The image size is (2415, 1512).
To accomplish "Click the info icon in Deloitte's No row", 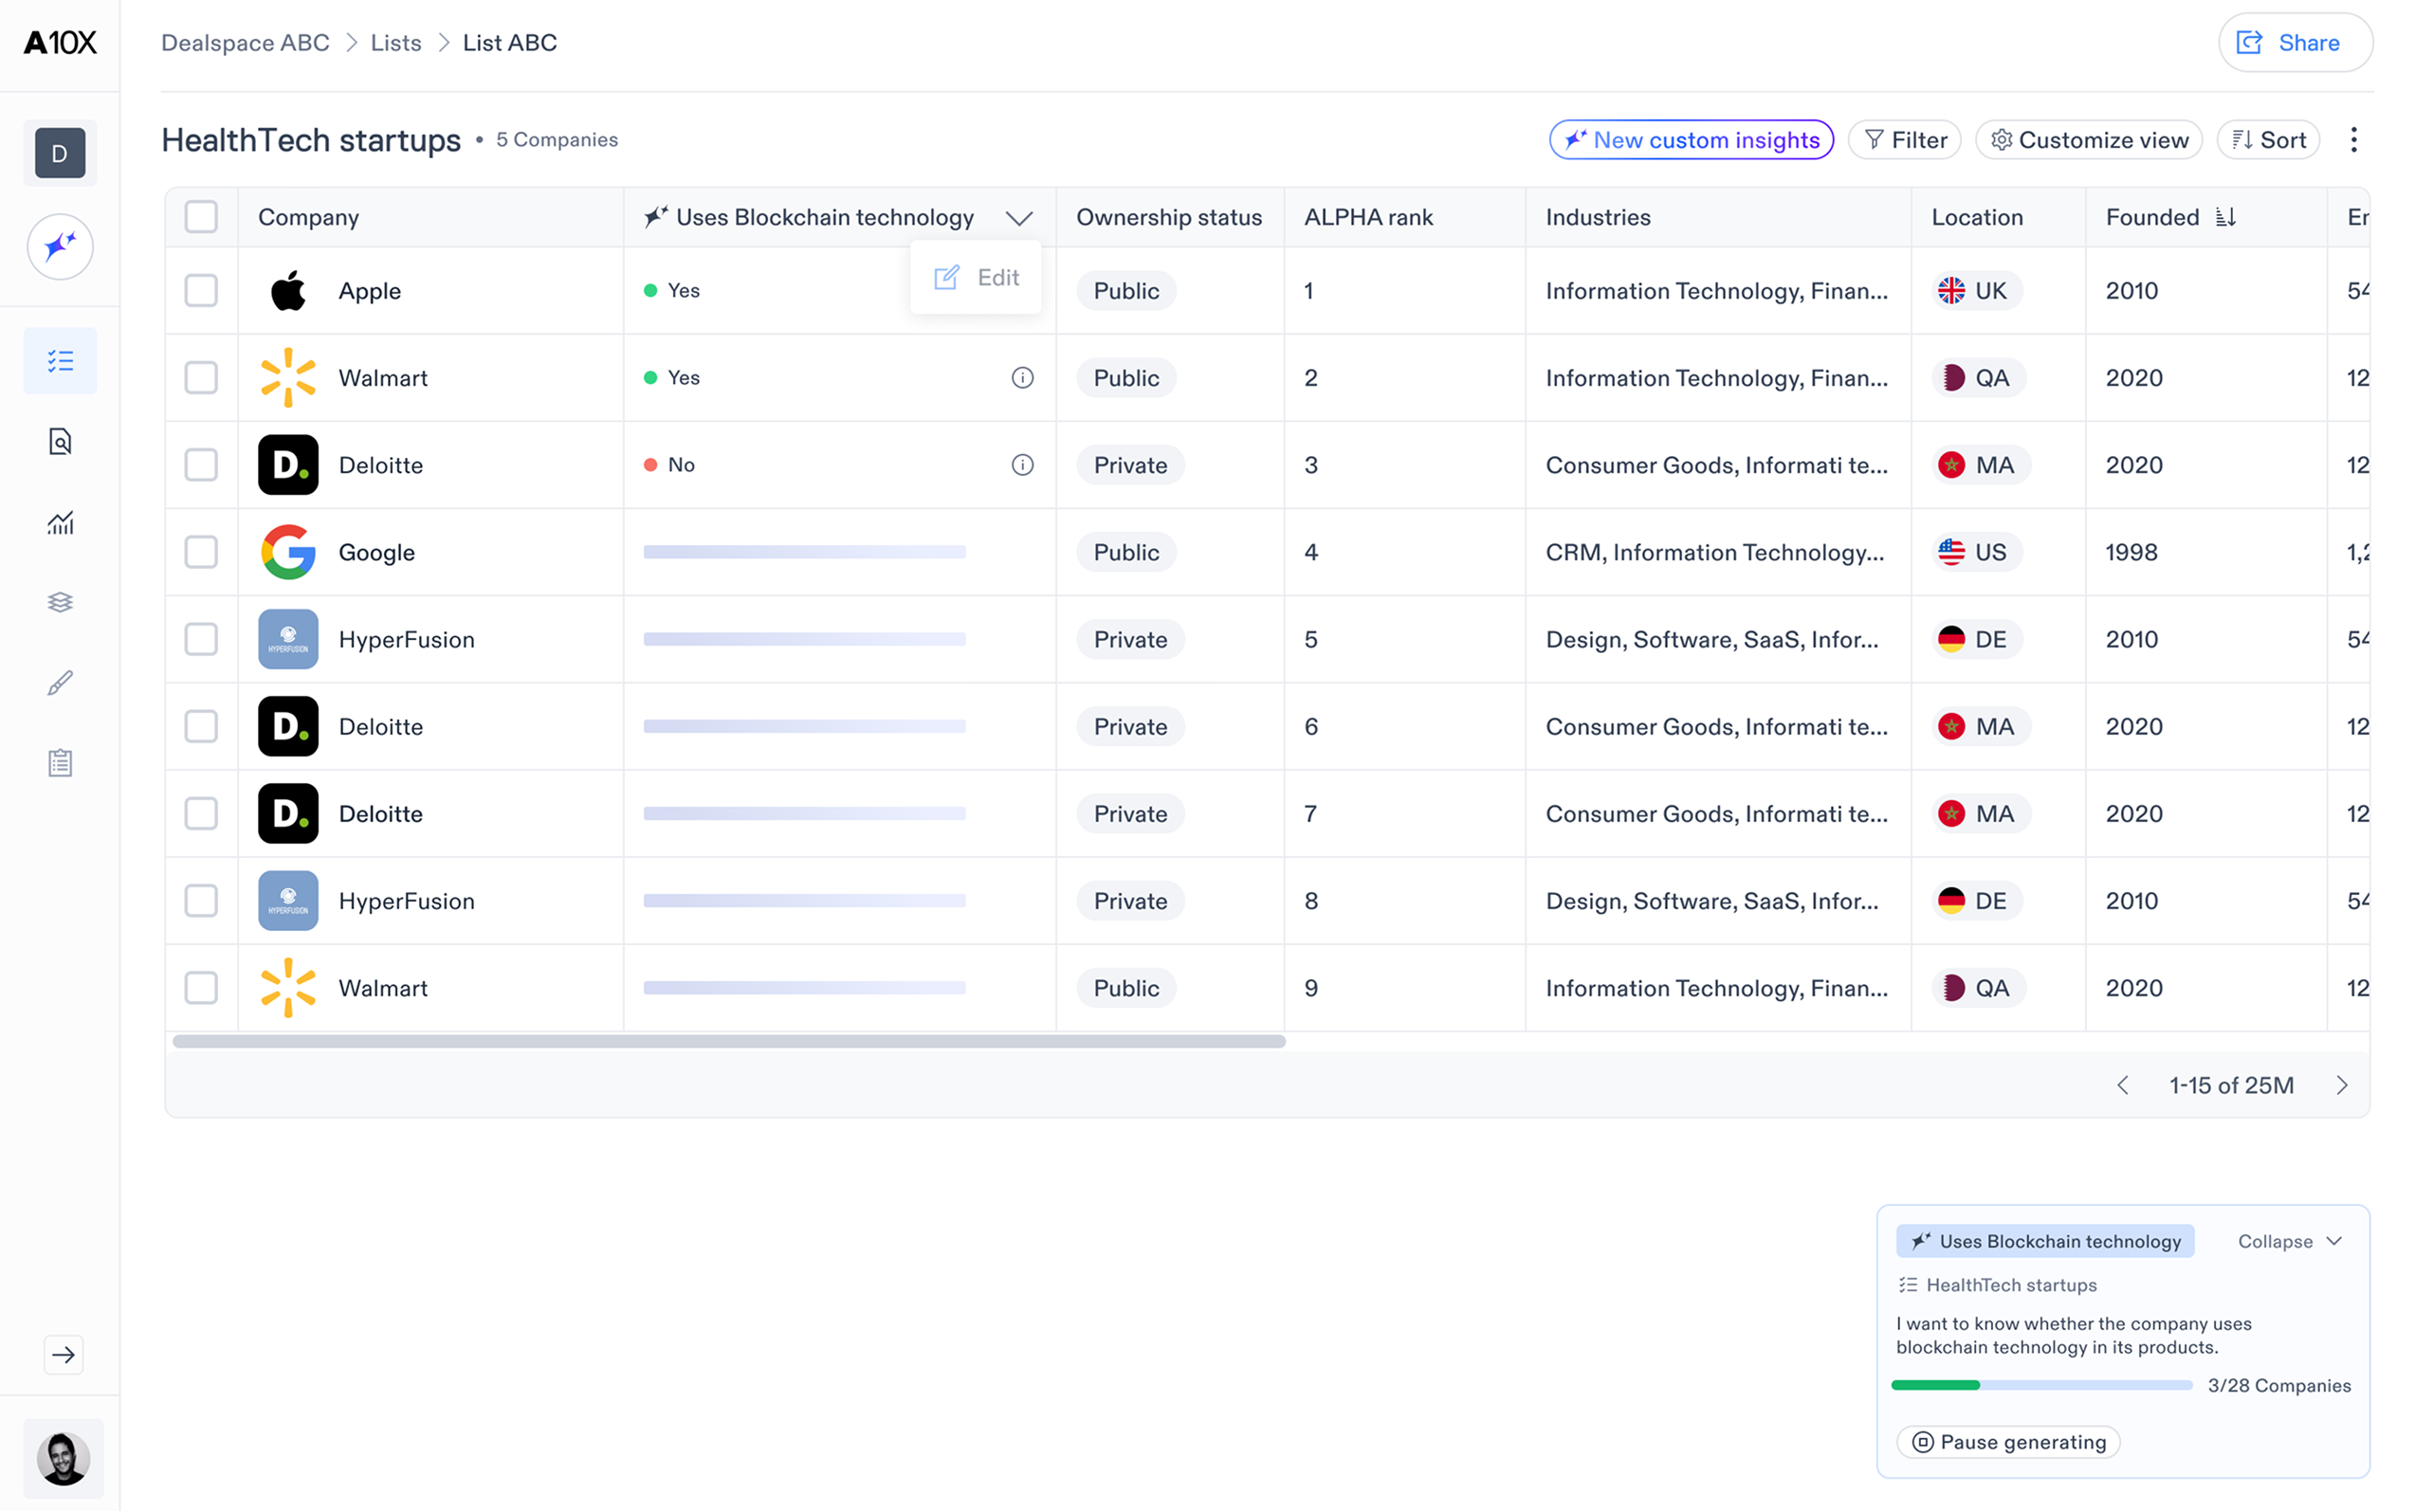I will [1022, 464].
